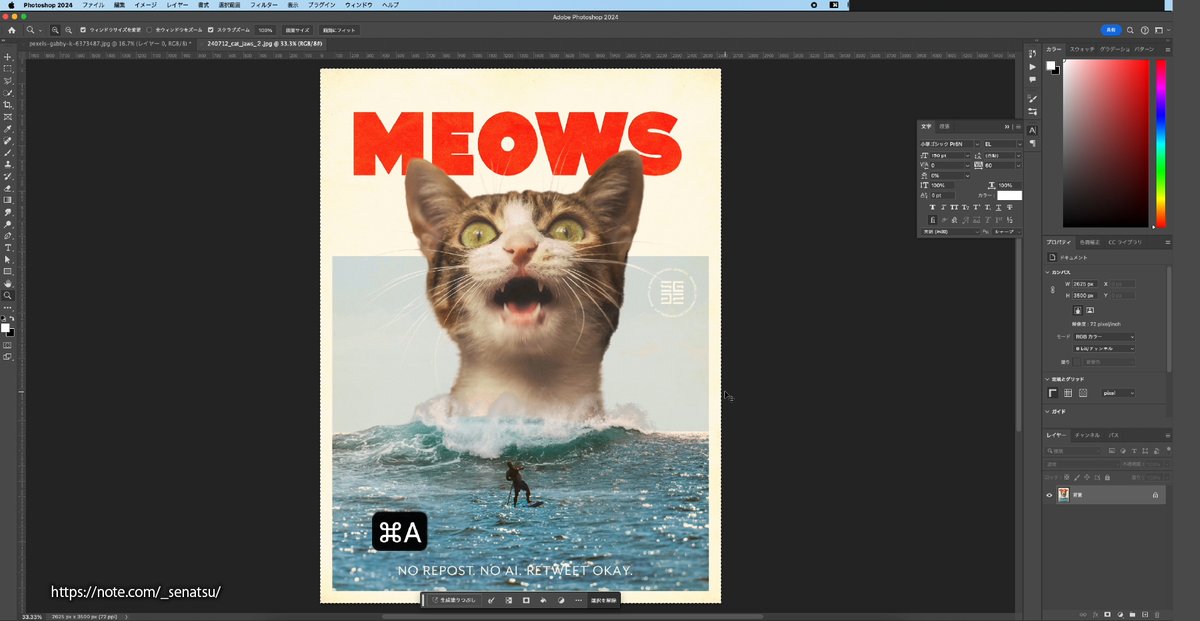Click the text カラー swatch in Character panel
This screenshot has height=621, width=1200.
coord(1009,196)
